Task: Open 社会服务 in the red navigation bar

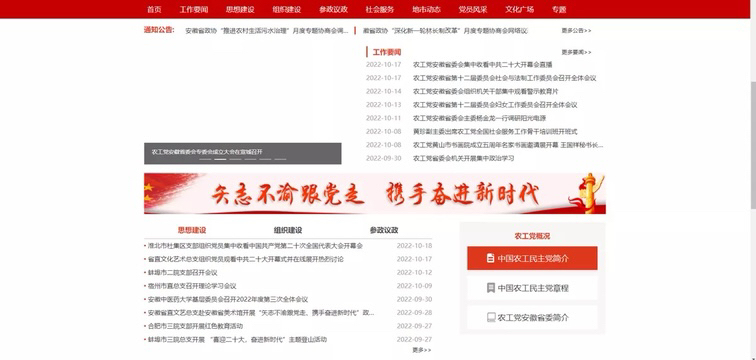Action: pyautogui.click(x=379, y=9)
